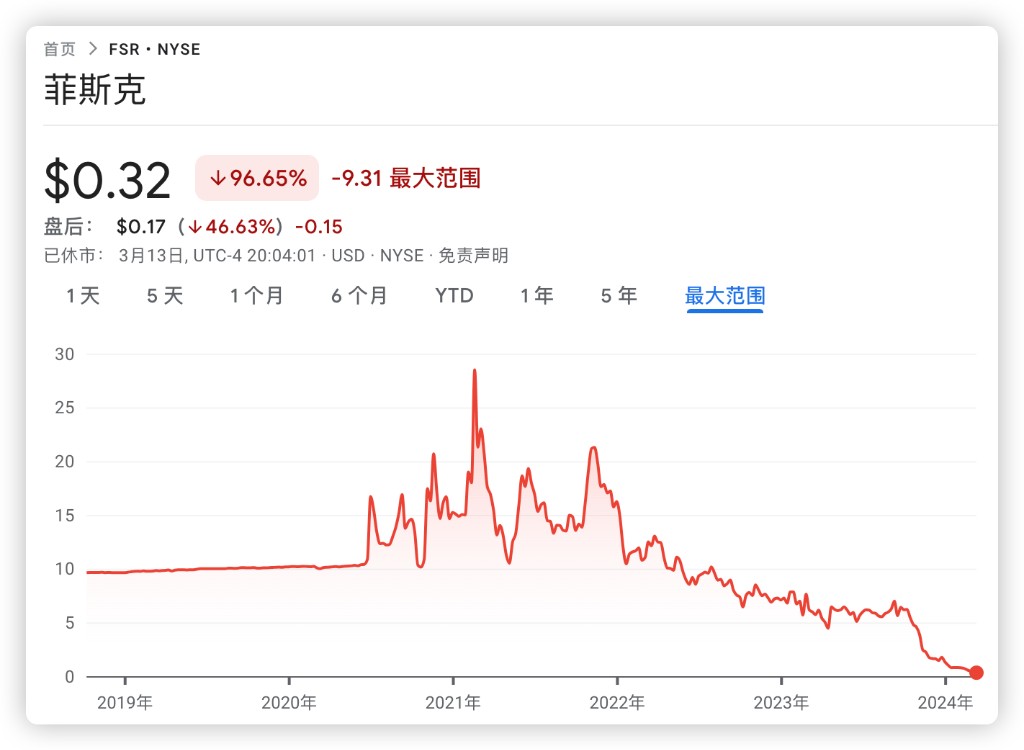This screenshot has width=1024, height=750.
Task: Show the 1个月 chart range
Action: (257, 296)
